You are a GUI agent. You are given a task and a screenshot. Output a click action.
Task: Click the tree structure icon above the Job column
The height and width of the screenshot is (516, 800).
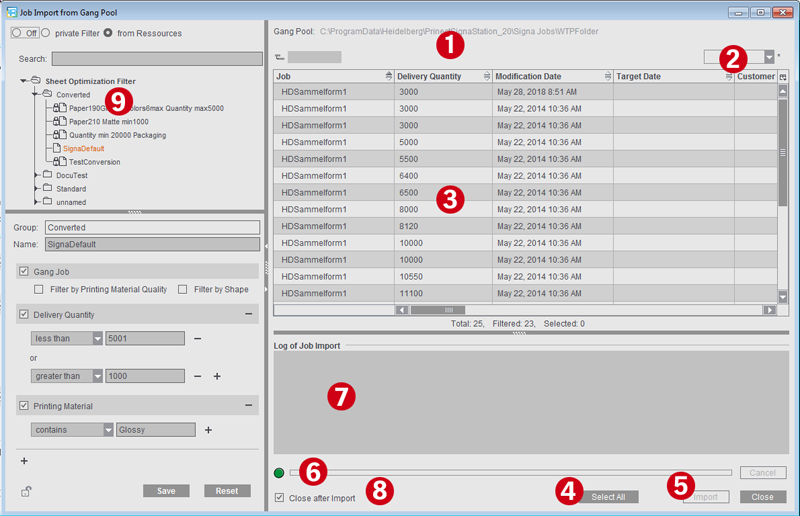point(279,57)
